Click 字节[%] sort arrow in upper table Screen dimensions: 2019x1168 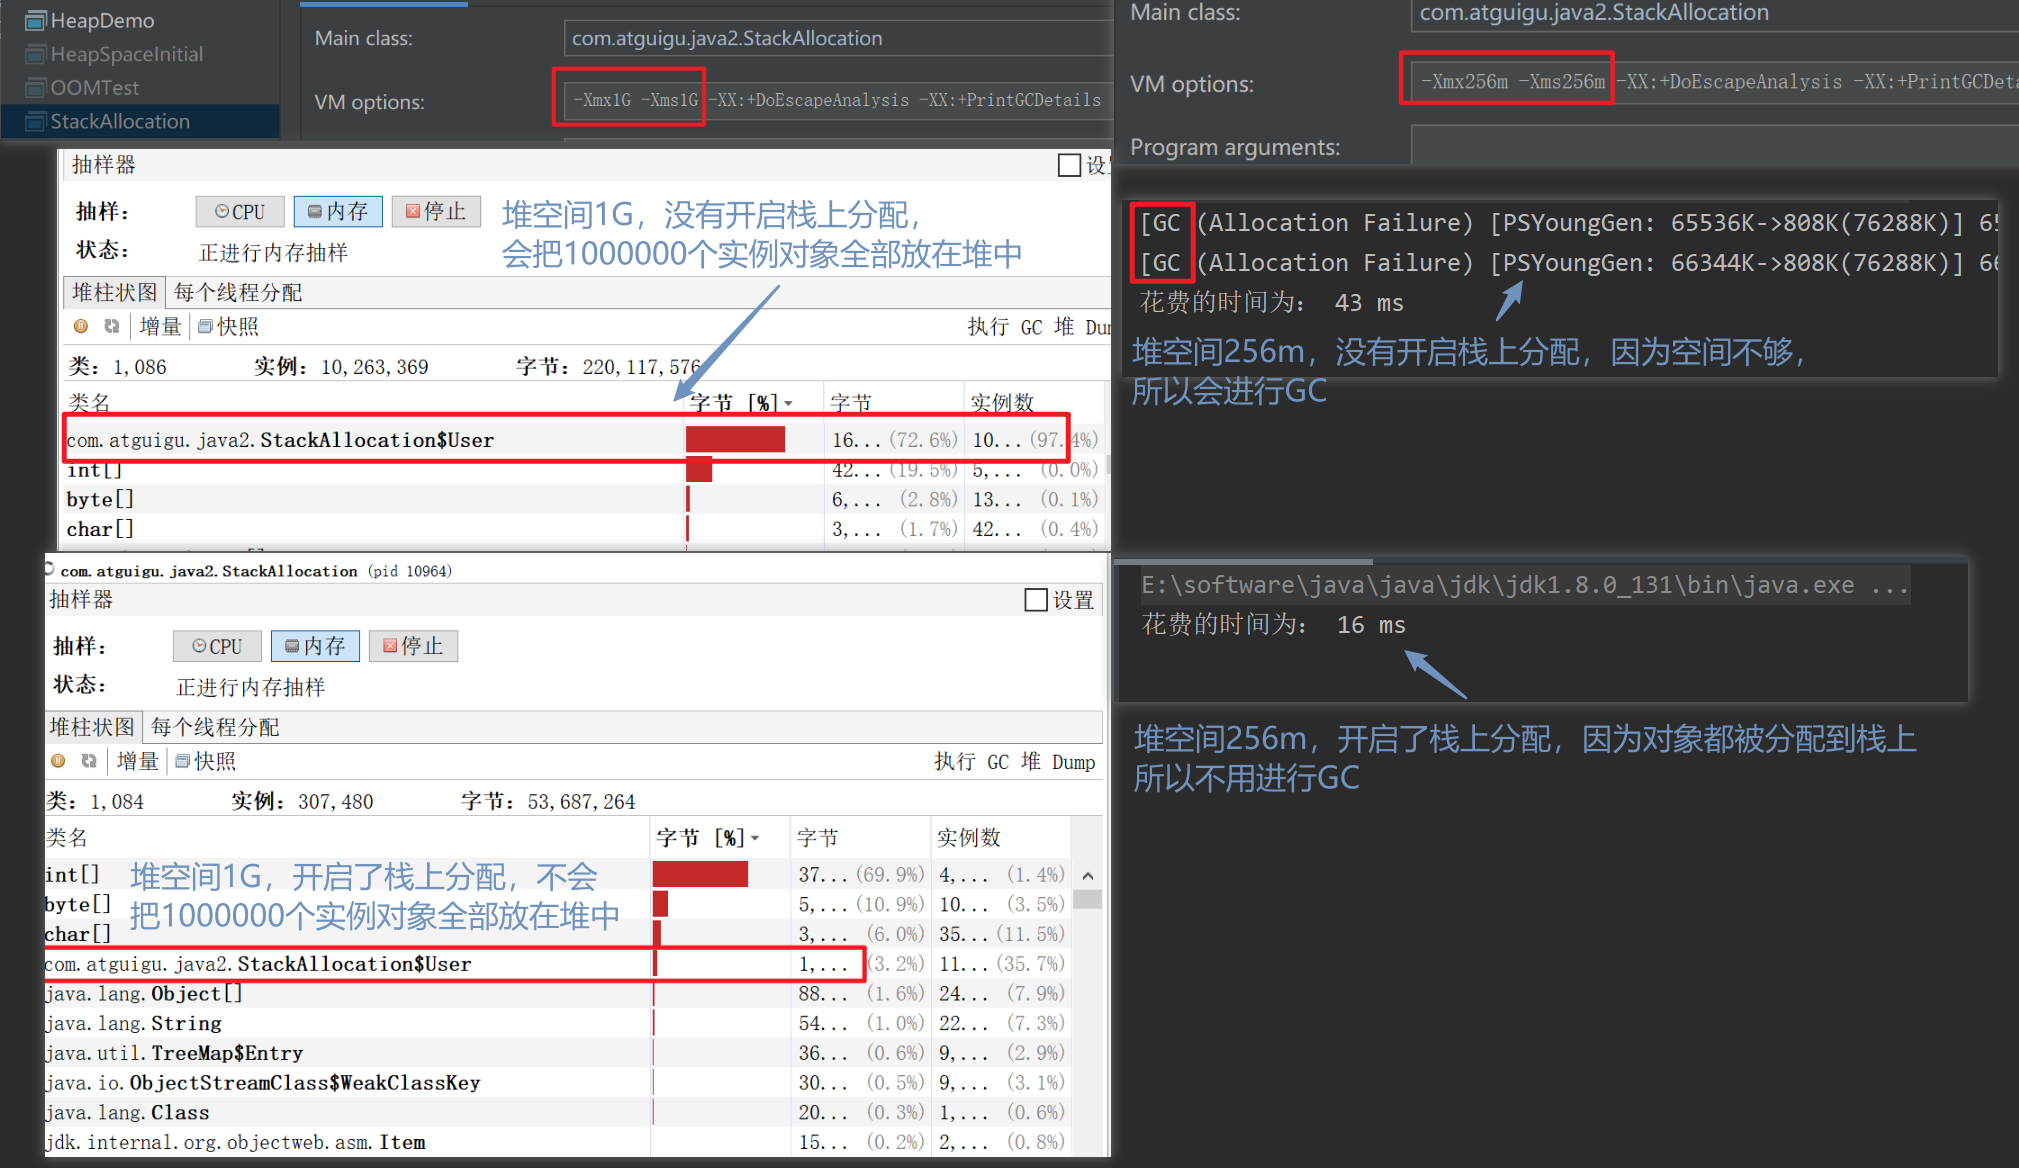pos(789,403)
